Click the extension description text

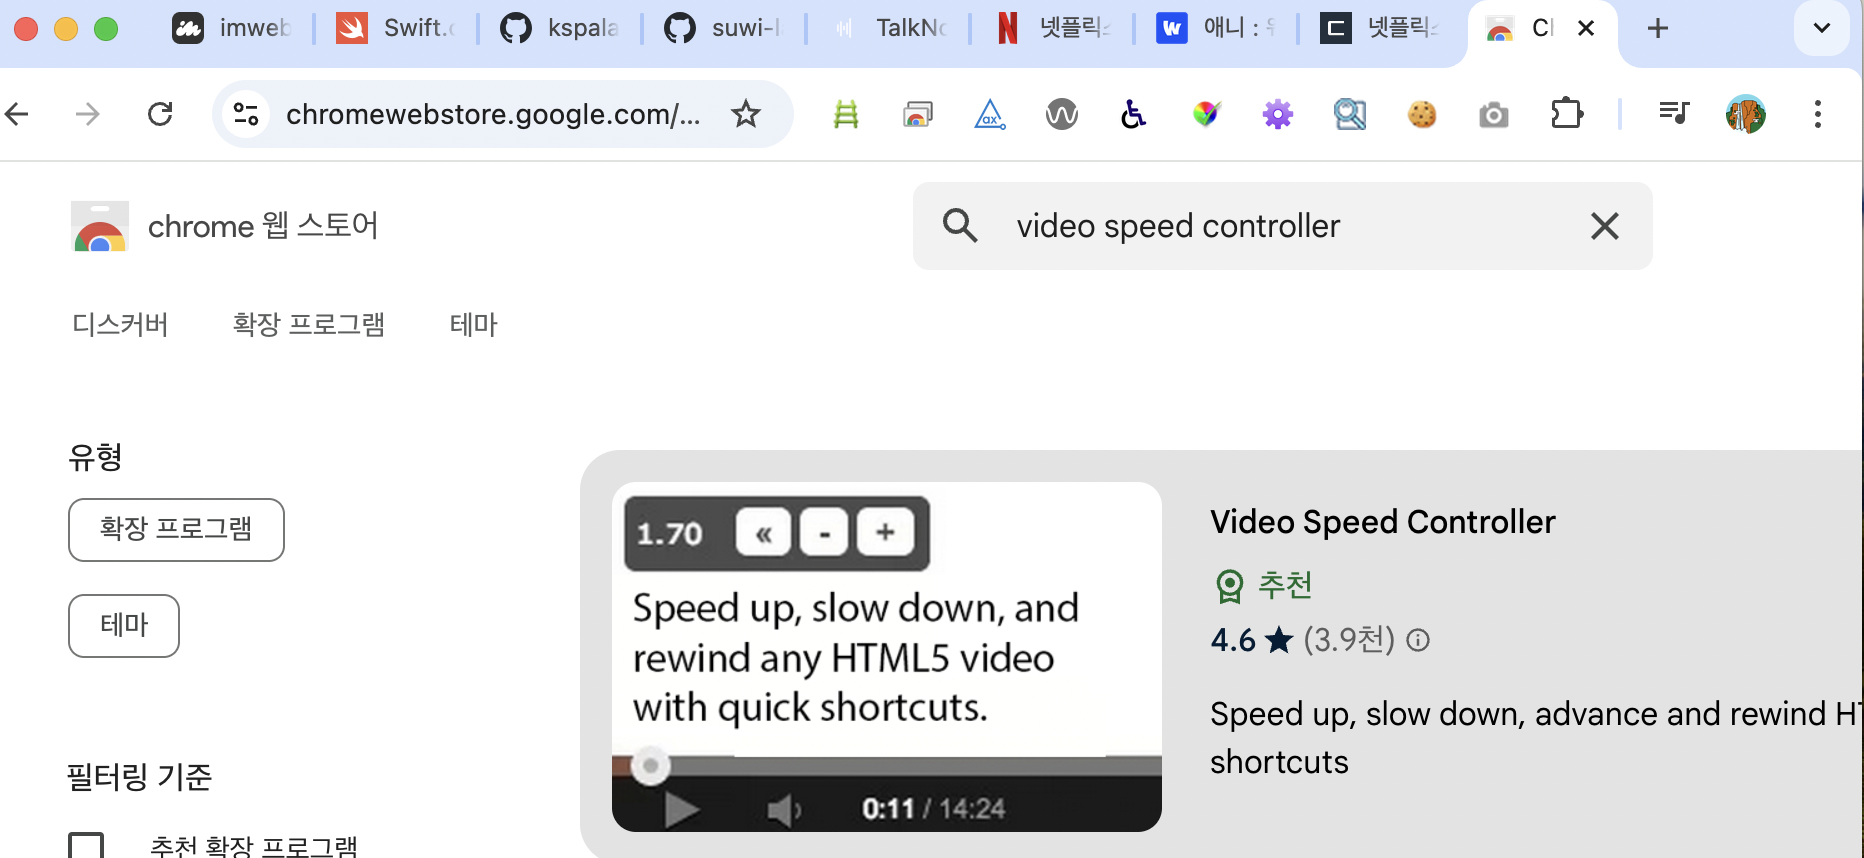click(1536, 738)
